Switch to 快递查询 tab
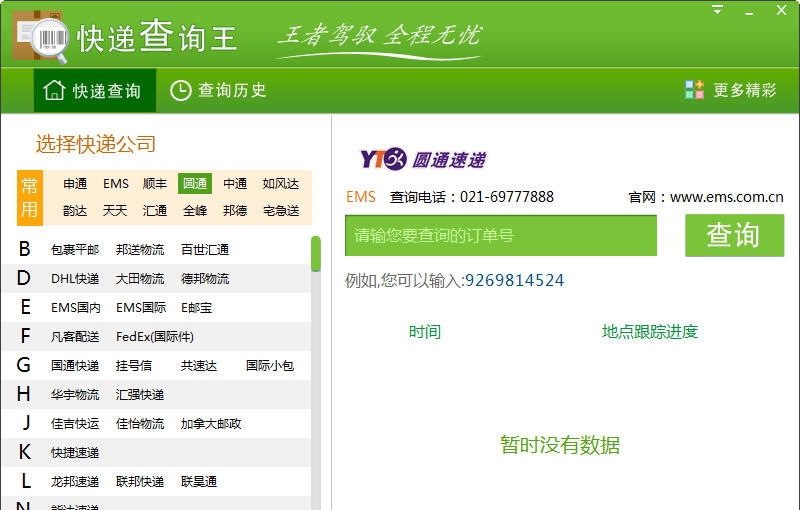This screenshot has width=800, height=510. [95, 91]
